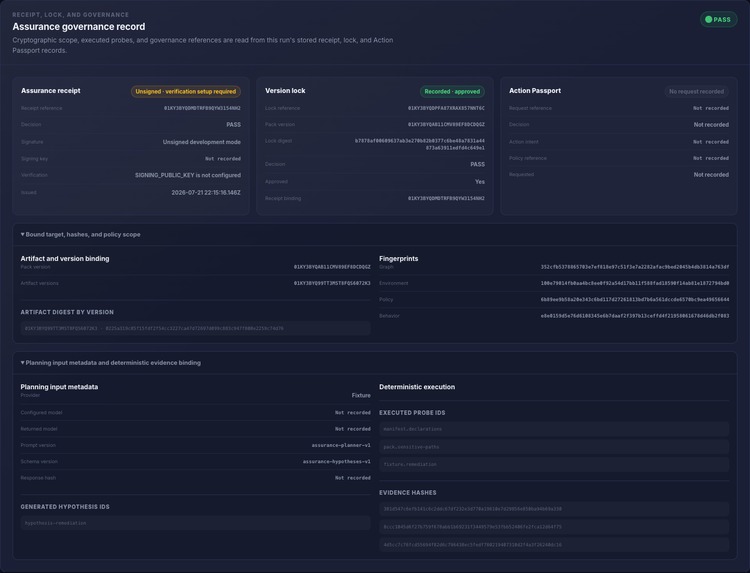Collapse Bound target, hashes, and policy scope
The height and width of the screenshot is (573, 750).
(80, 234)
